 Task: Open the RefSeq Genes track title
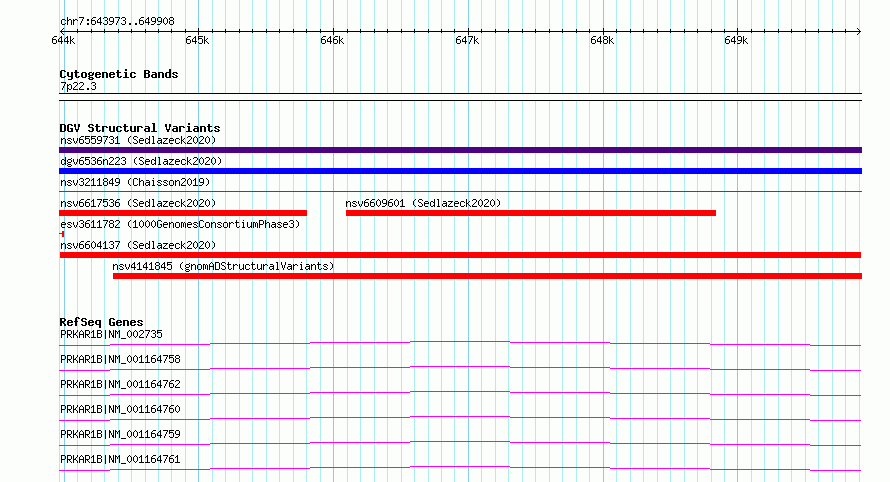(101, 322)
